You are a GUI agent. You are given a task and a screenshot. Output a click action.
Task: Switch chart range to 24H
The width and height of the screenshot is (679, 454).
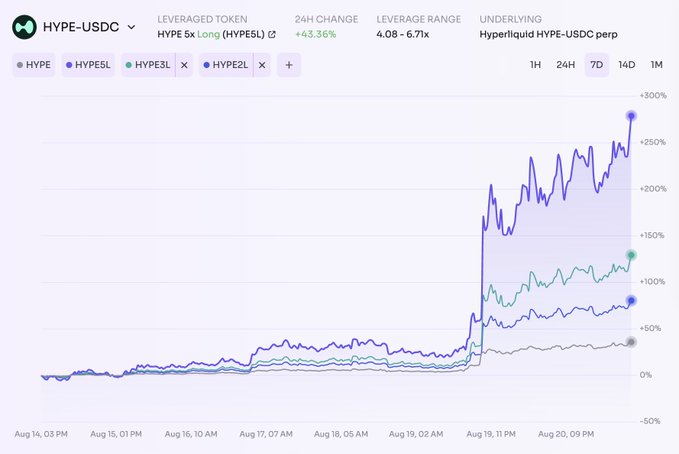point(566,65)
